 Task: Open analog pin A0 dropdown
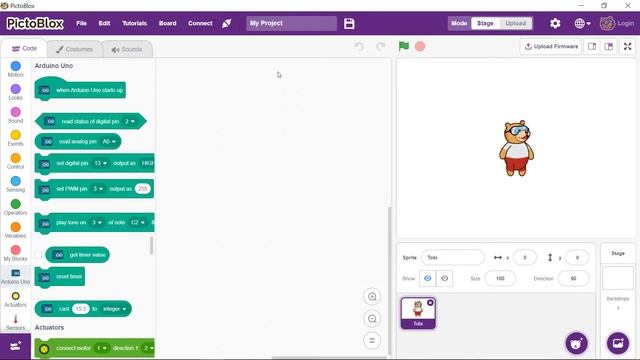pos(109,141)
